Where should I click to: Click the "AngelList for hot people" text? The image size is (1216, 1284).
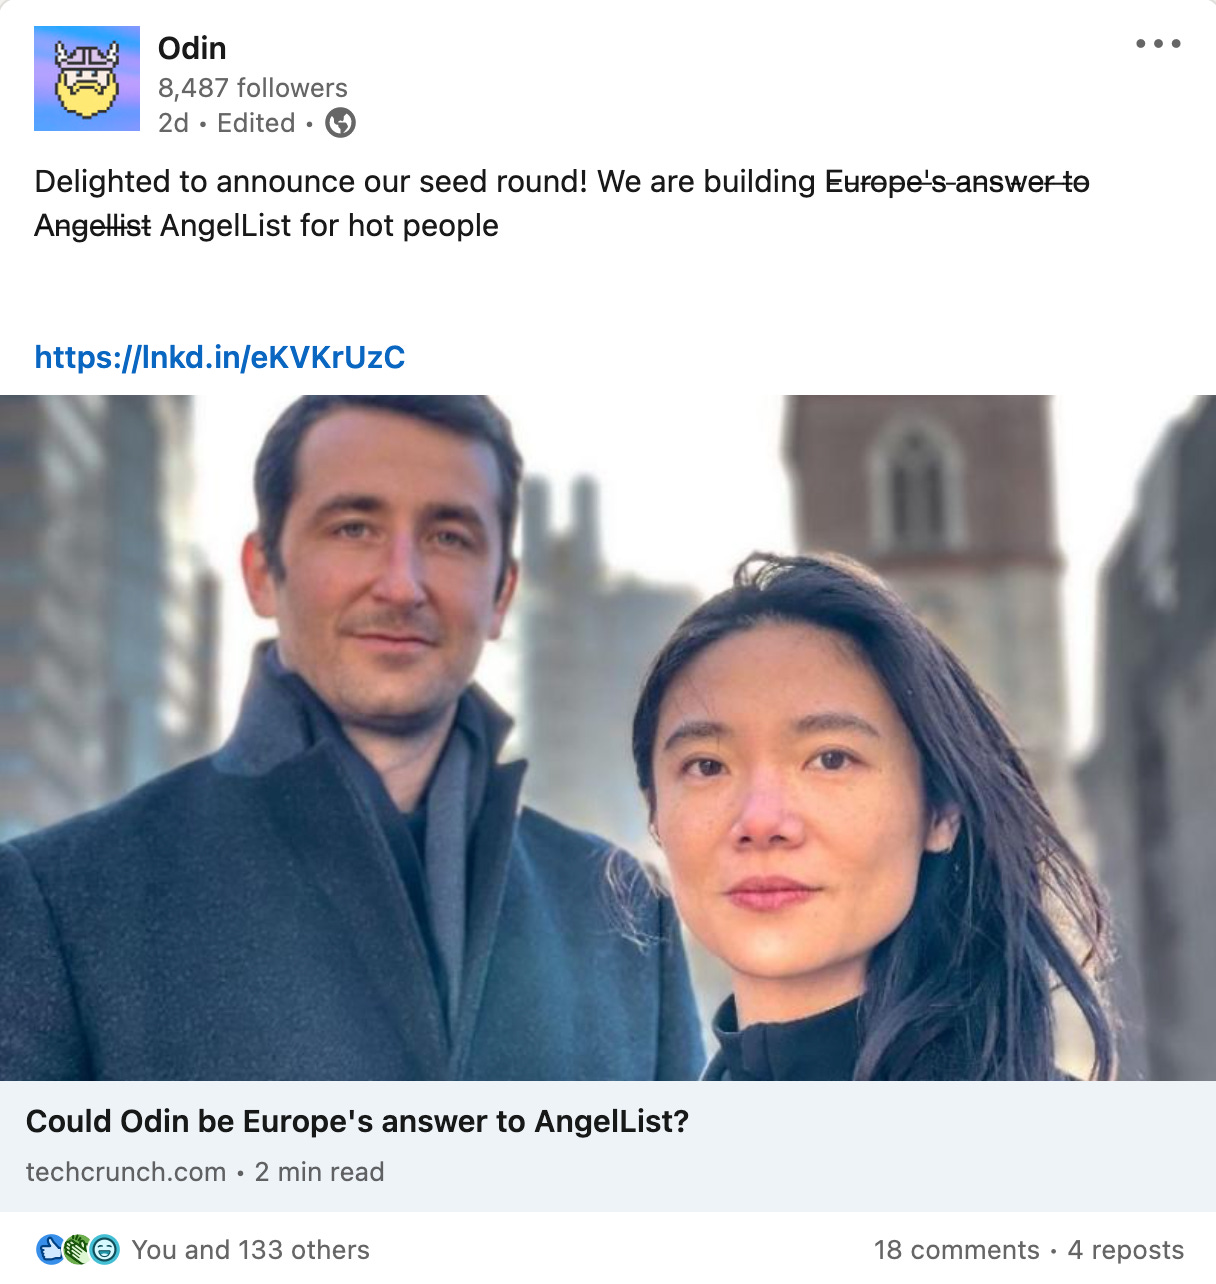329,226
